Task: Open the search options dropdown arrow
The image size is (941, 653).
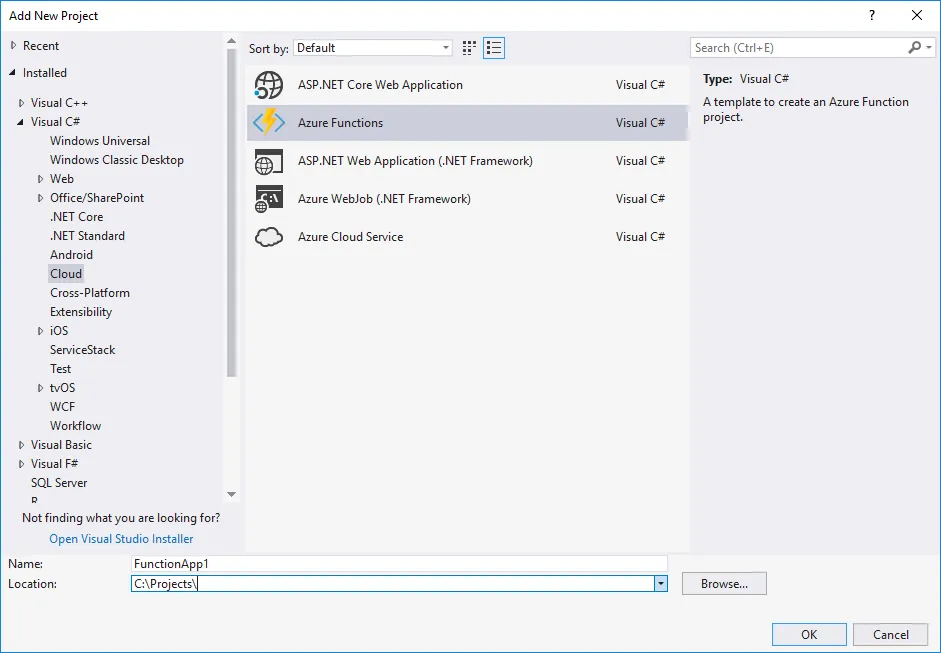Action: pos(929,47)
